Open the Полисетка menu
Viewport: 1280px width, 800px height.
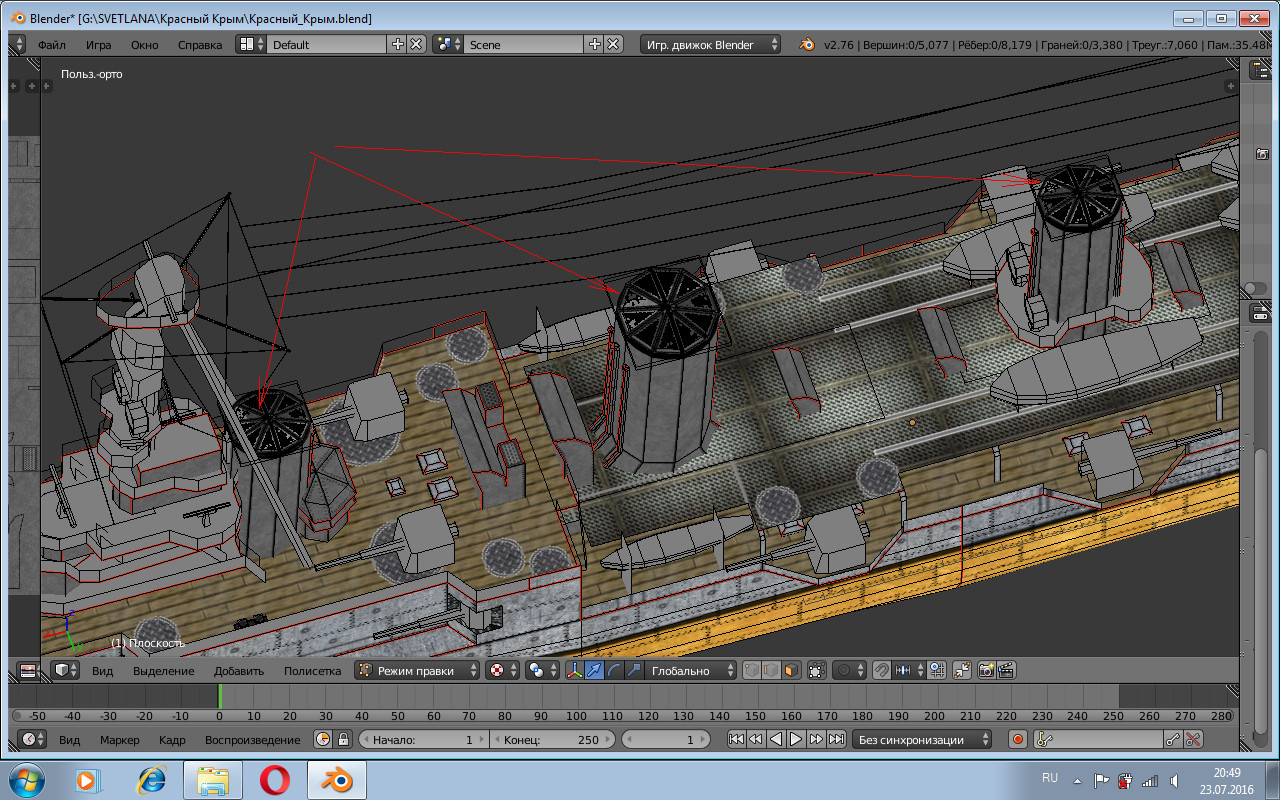point(312,671)
